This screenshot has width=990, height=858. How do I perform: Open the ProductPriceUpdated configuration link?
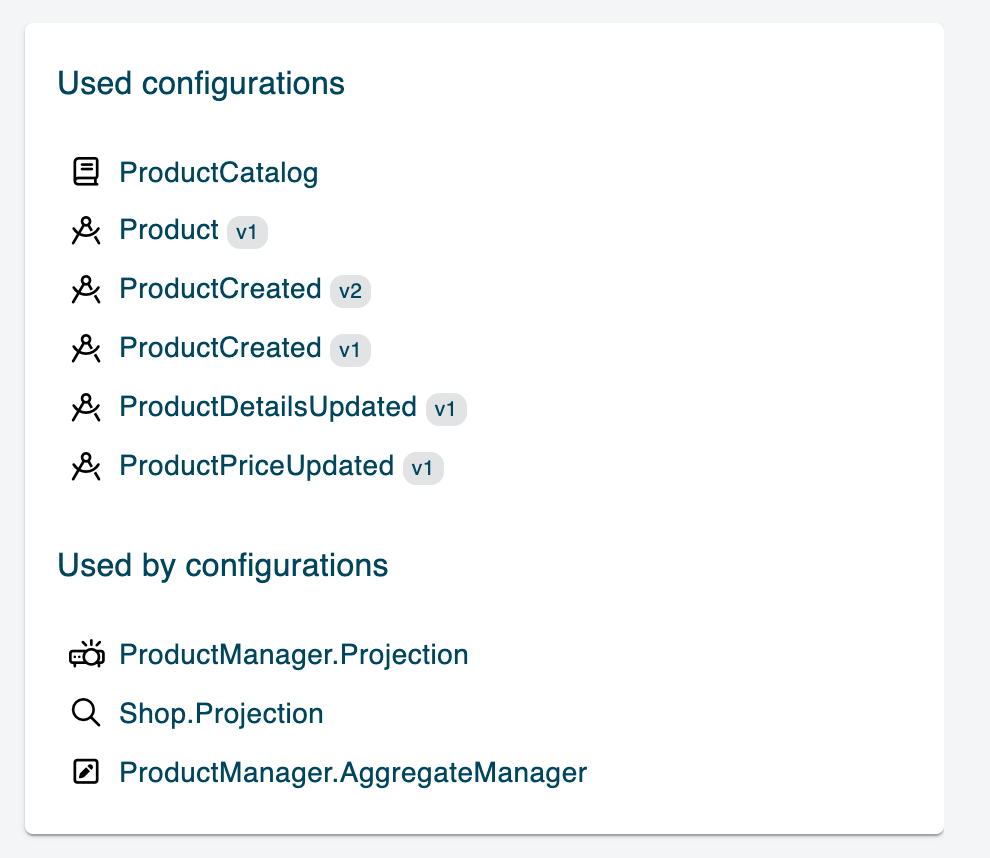click(256, 466)
